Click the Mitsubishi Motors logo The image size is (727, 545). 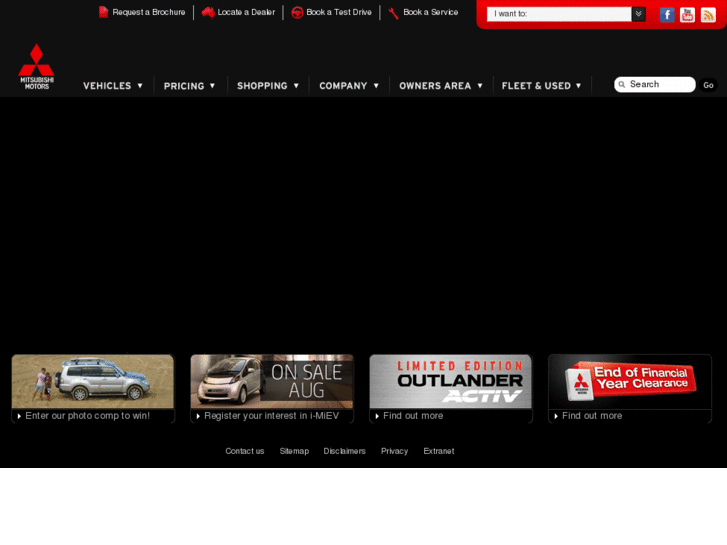pos(37,66)
